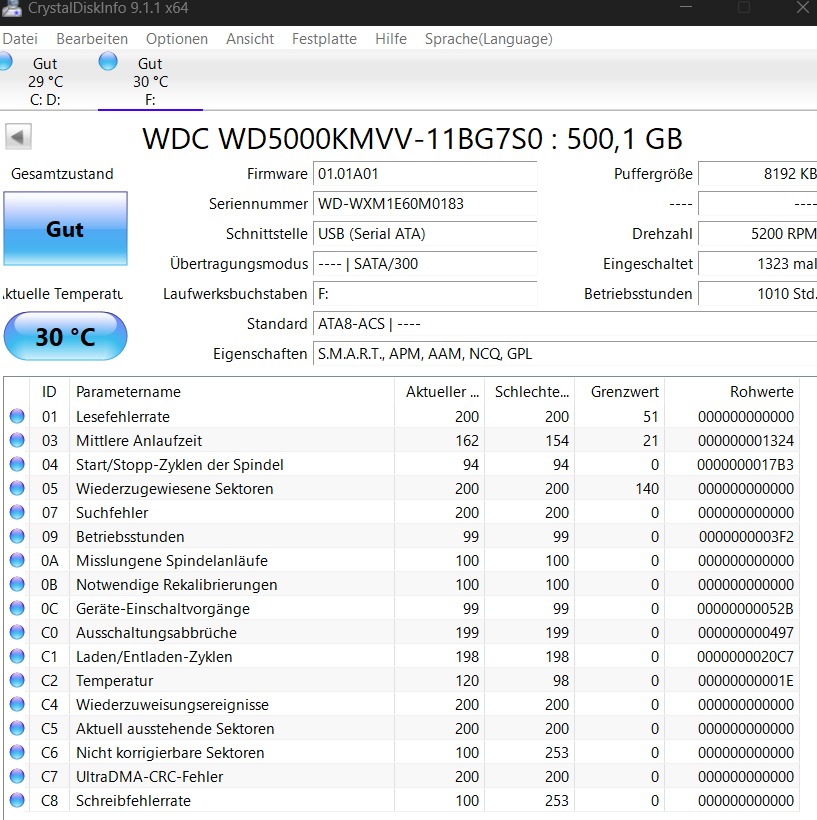This screenshot has width=817, height=820.
Task: Select the F: disk tab
Action: (150, 81)
